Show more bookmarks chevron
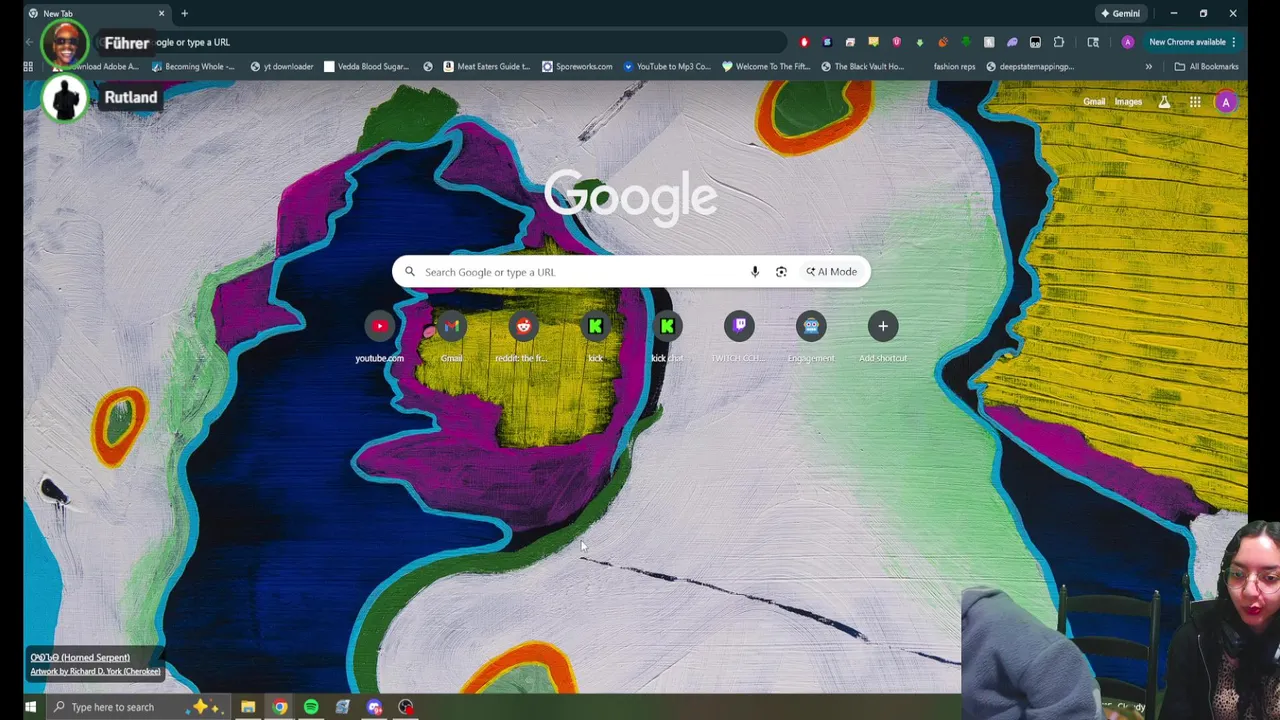The height and width of the screenshot is (720, 1280). (x=1148, y=67)
